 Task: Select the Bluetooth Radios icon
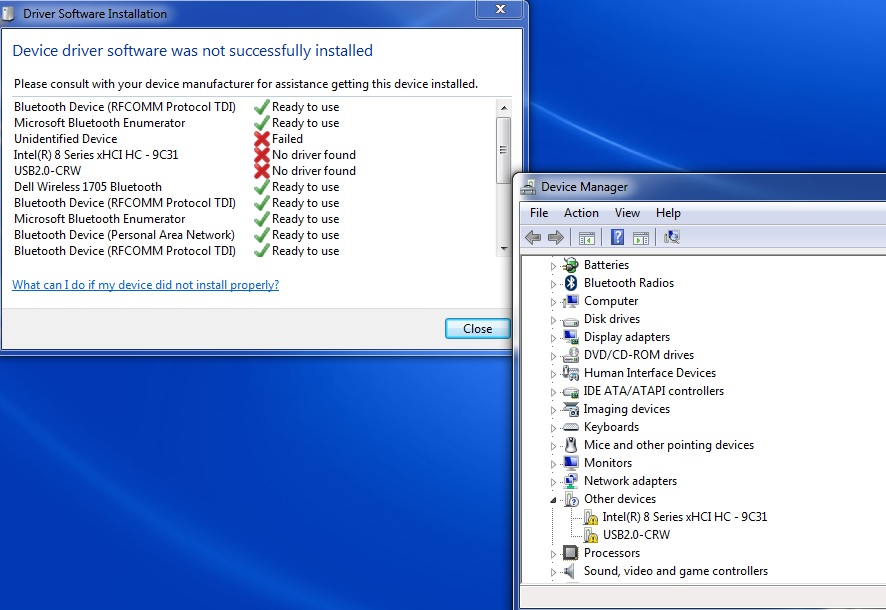(x=571, y=282)
